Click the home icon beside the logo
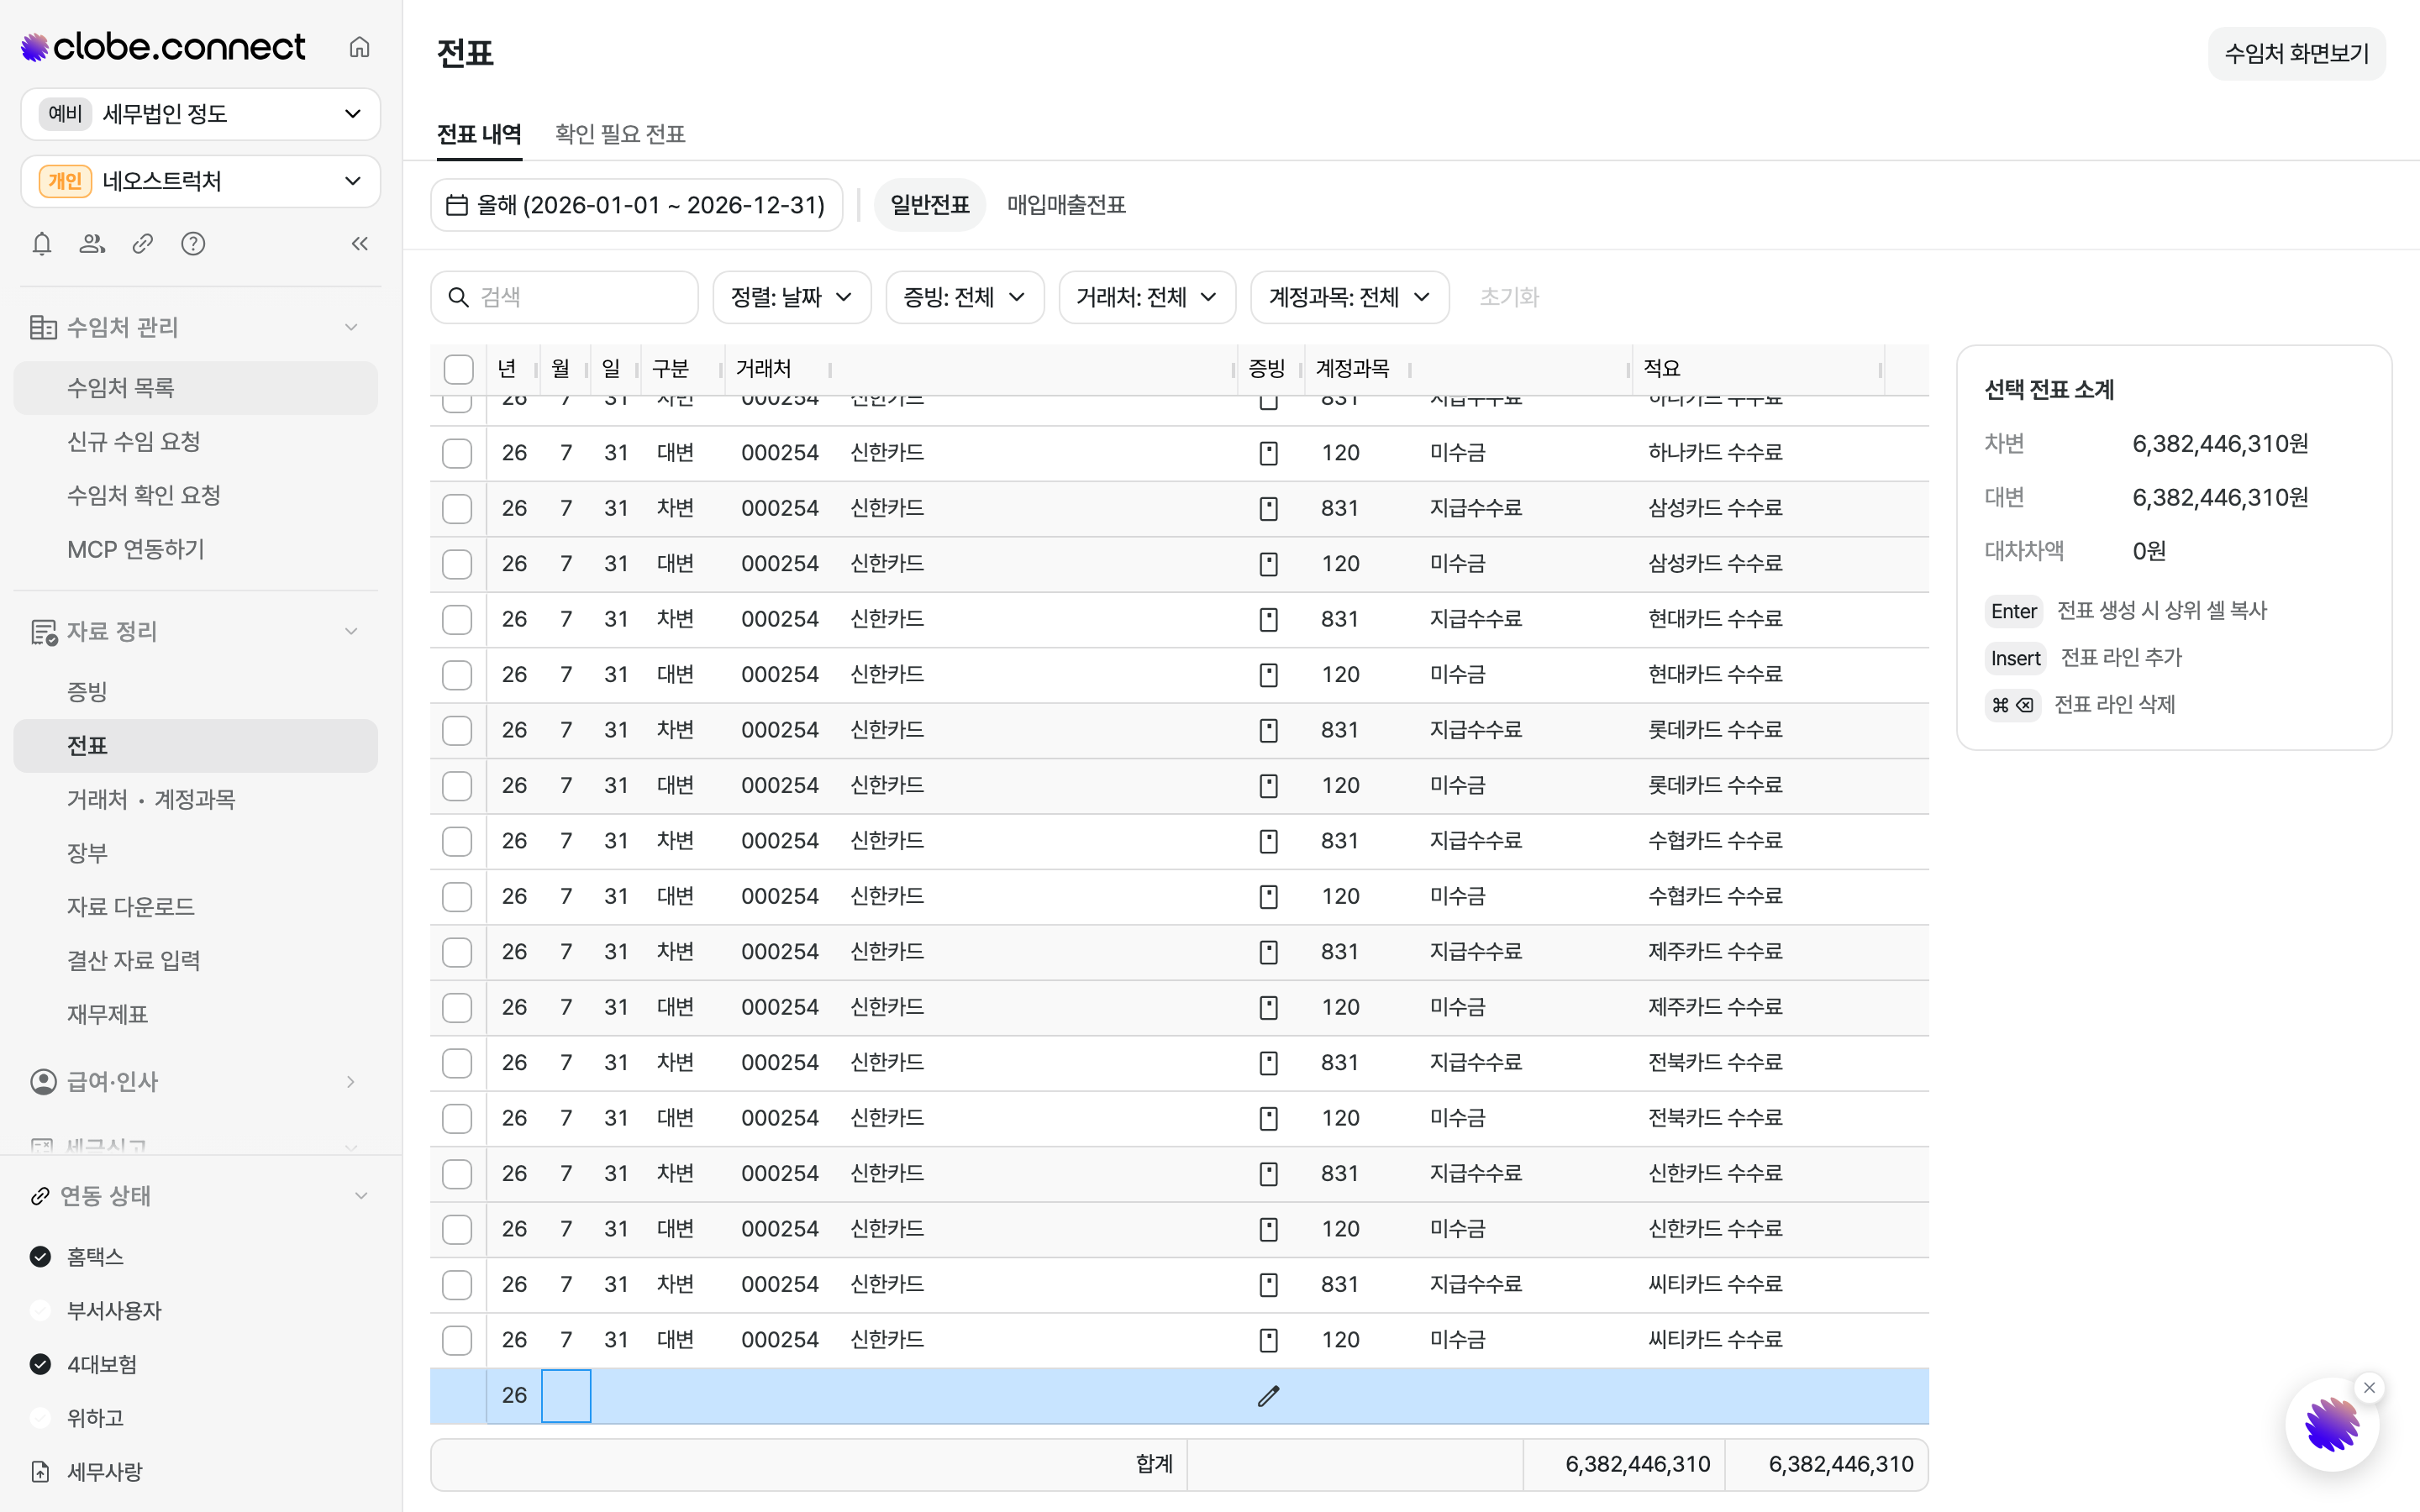Viewport: 2420px width, 1512px height. point(359,47)
